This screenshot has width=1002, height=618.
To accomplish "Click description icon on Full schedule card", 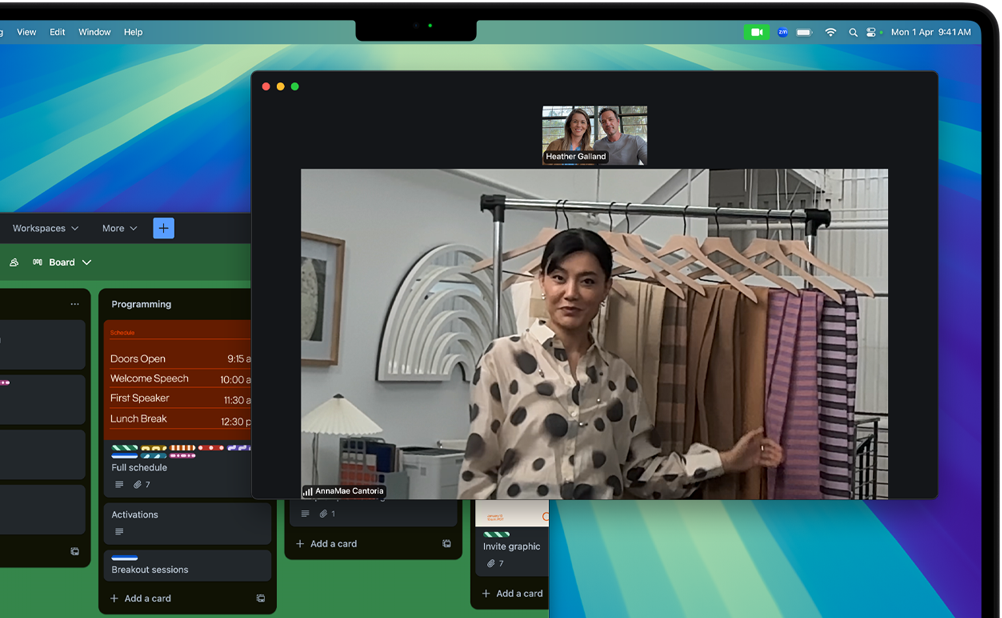I will 119,484.
